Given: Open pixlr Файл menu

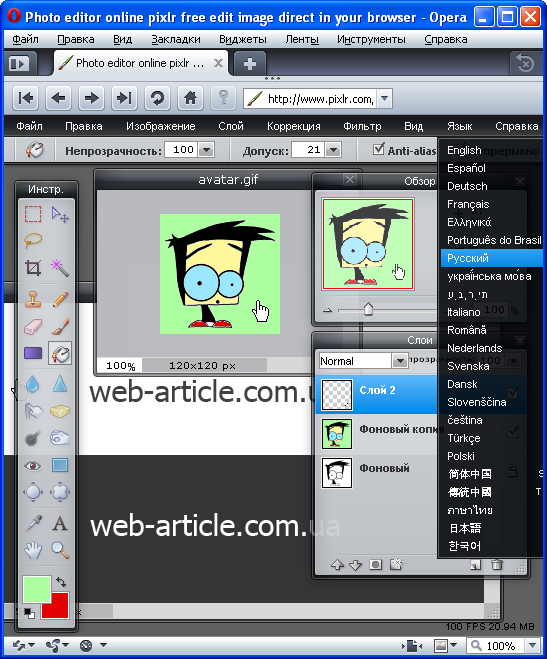Looking at the screenshot, I should 29,126.
